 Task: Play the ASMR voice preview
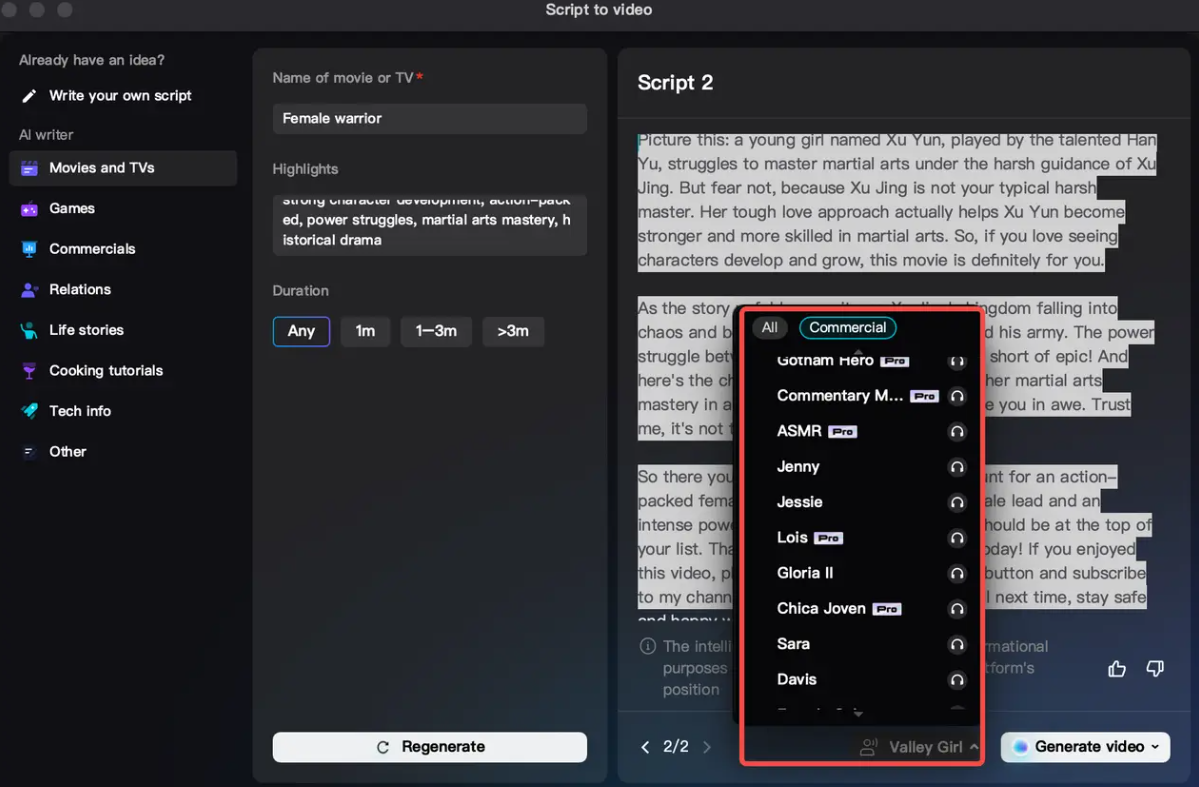pos(957,431)
